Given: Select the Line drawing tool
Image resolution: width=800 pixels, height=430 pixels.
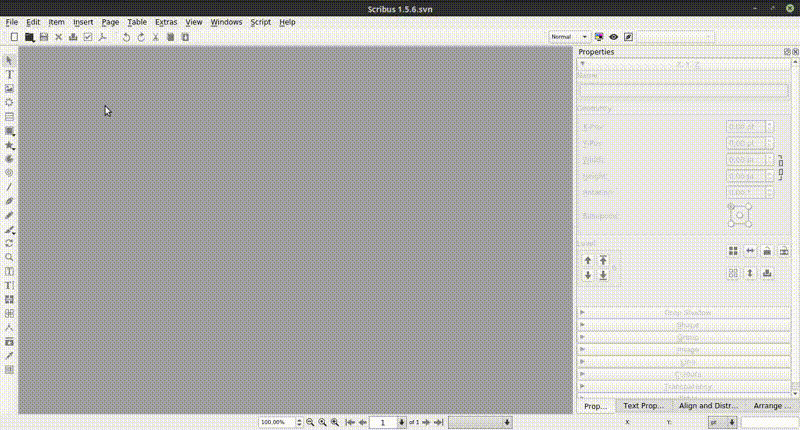Looking at the screenshot, I should tap(10, 187).
